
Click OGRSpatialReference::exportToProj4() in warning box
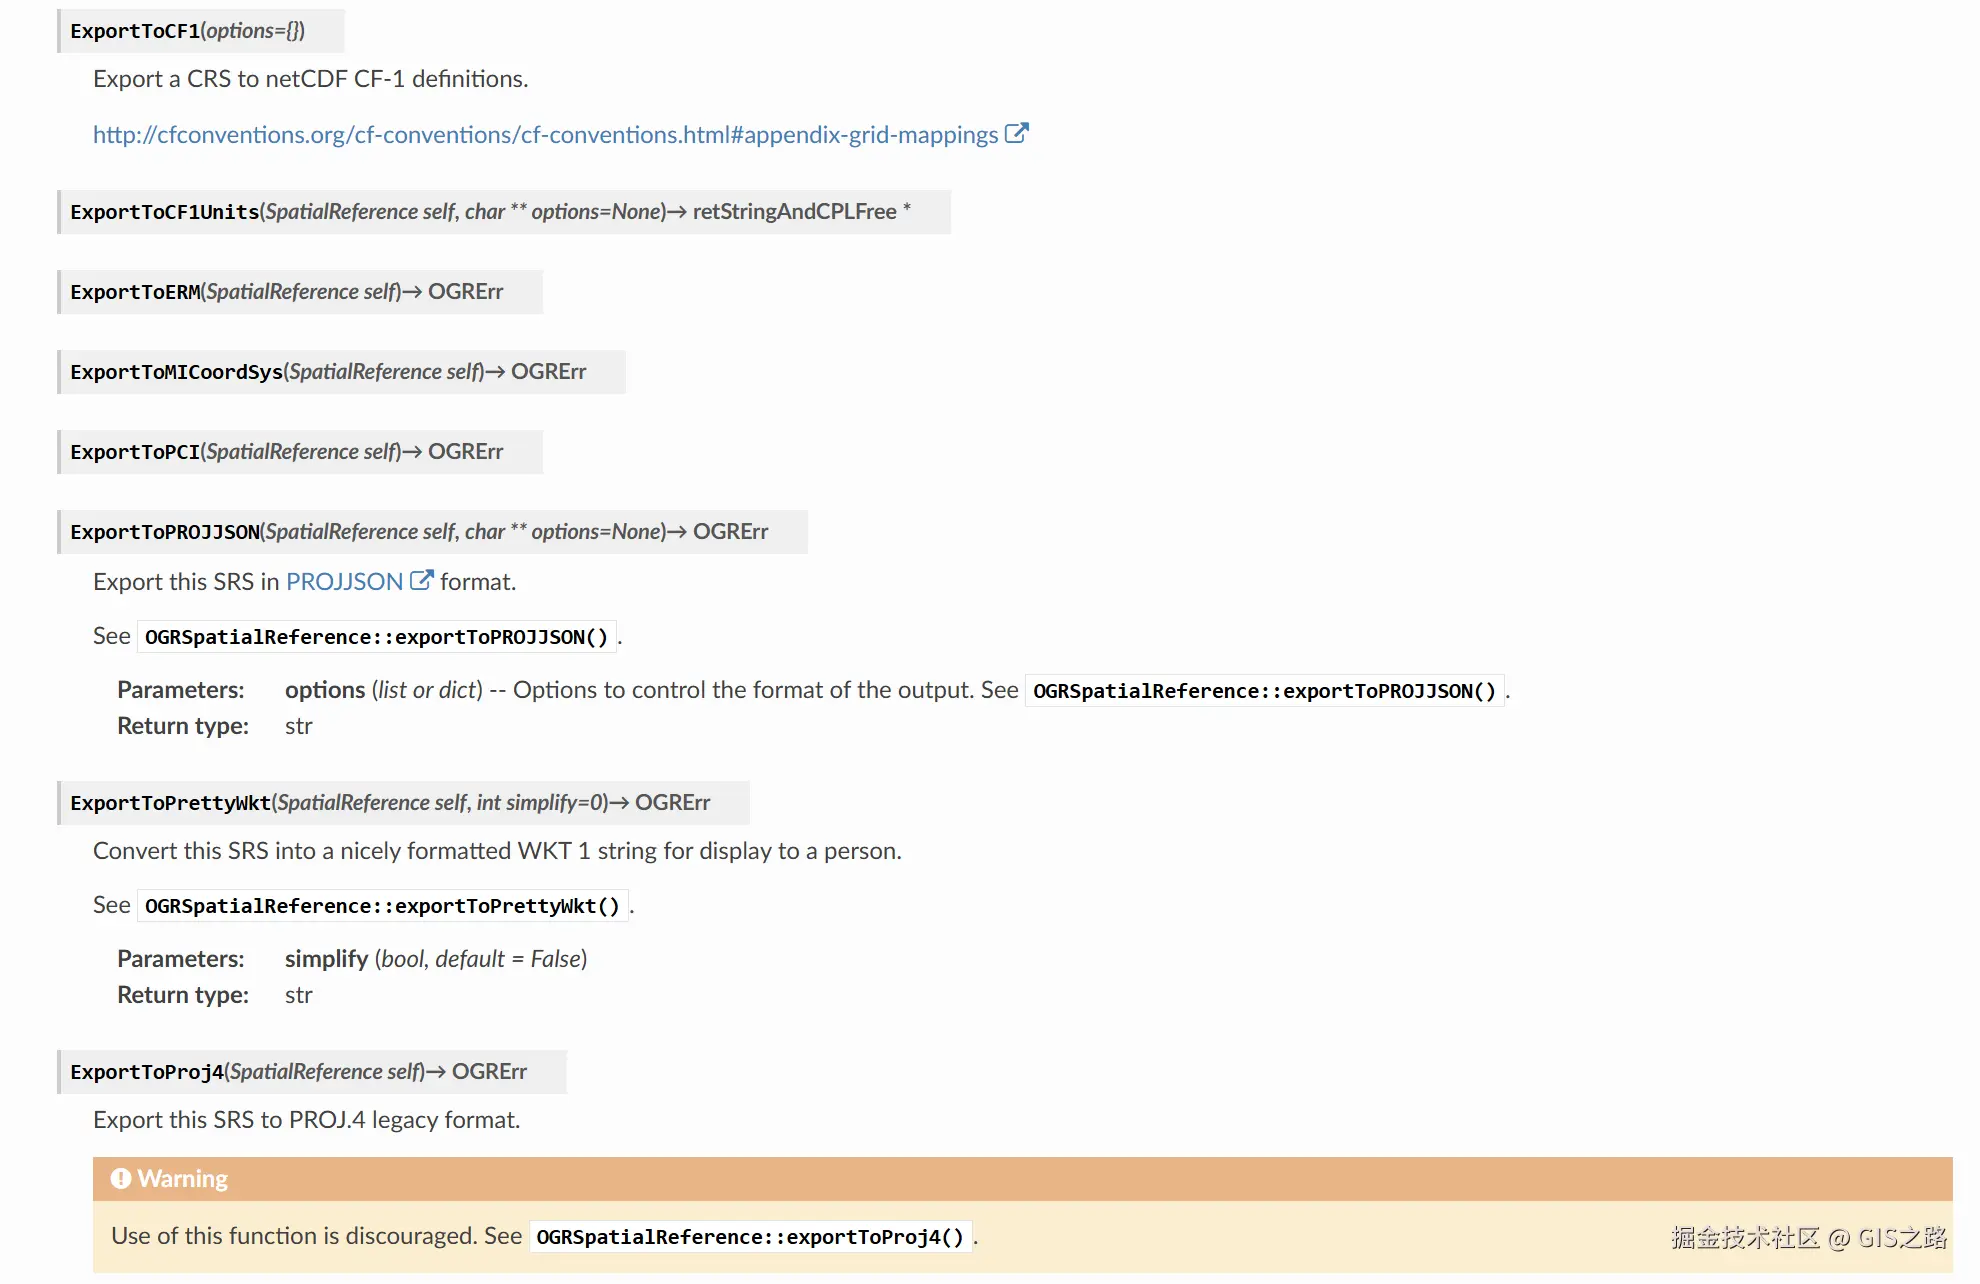click(750, 1237)
